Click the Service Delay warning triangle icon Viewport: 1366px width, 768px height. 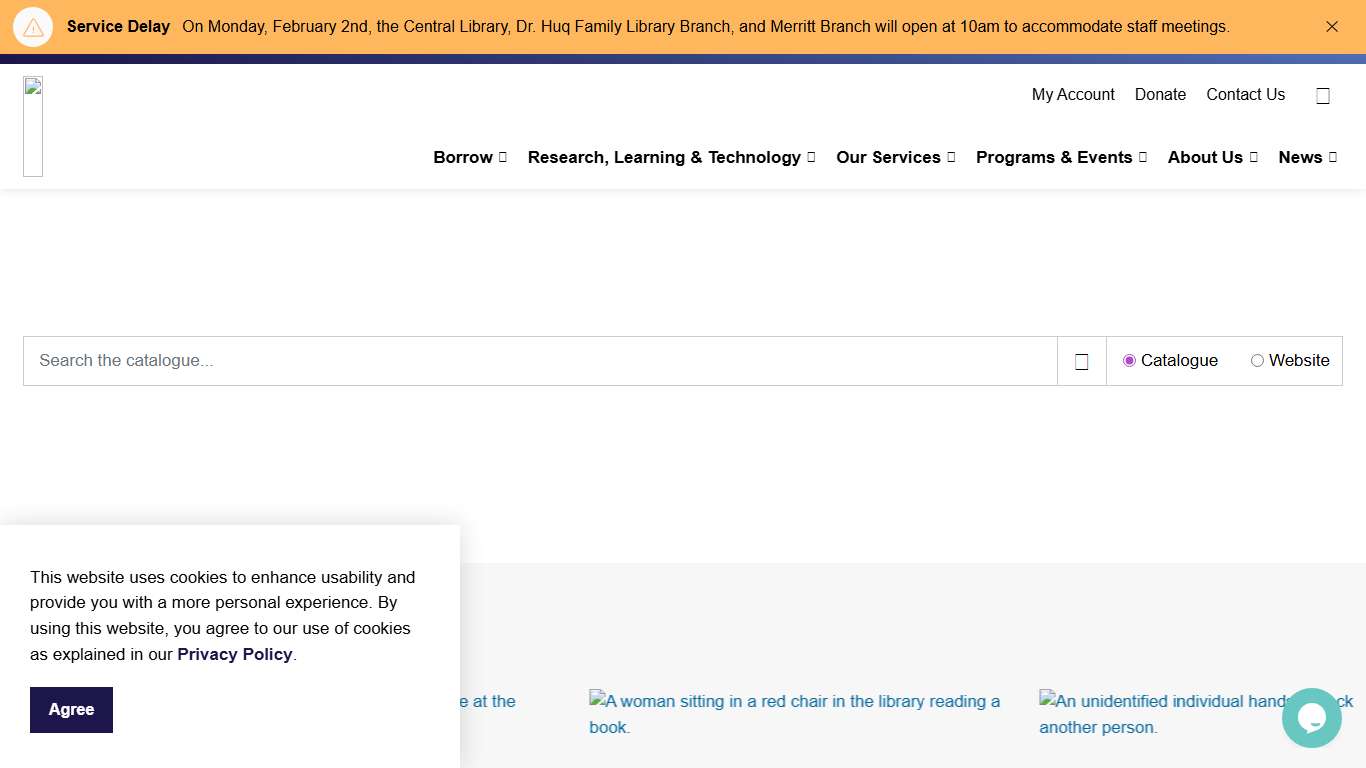pyautogui.click(x=33, y=27)
